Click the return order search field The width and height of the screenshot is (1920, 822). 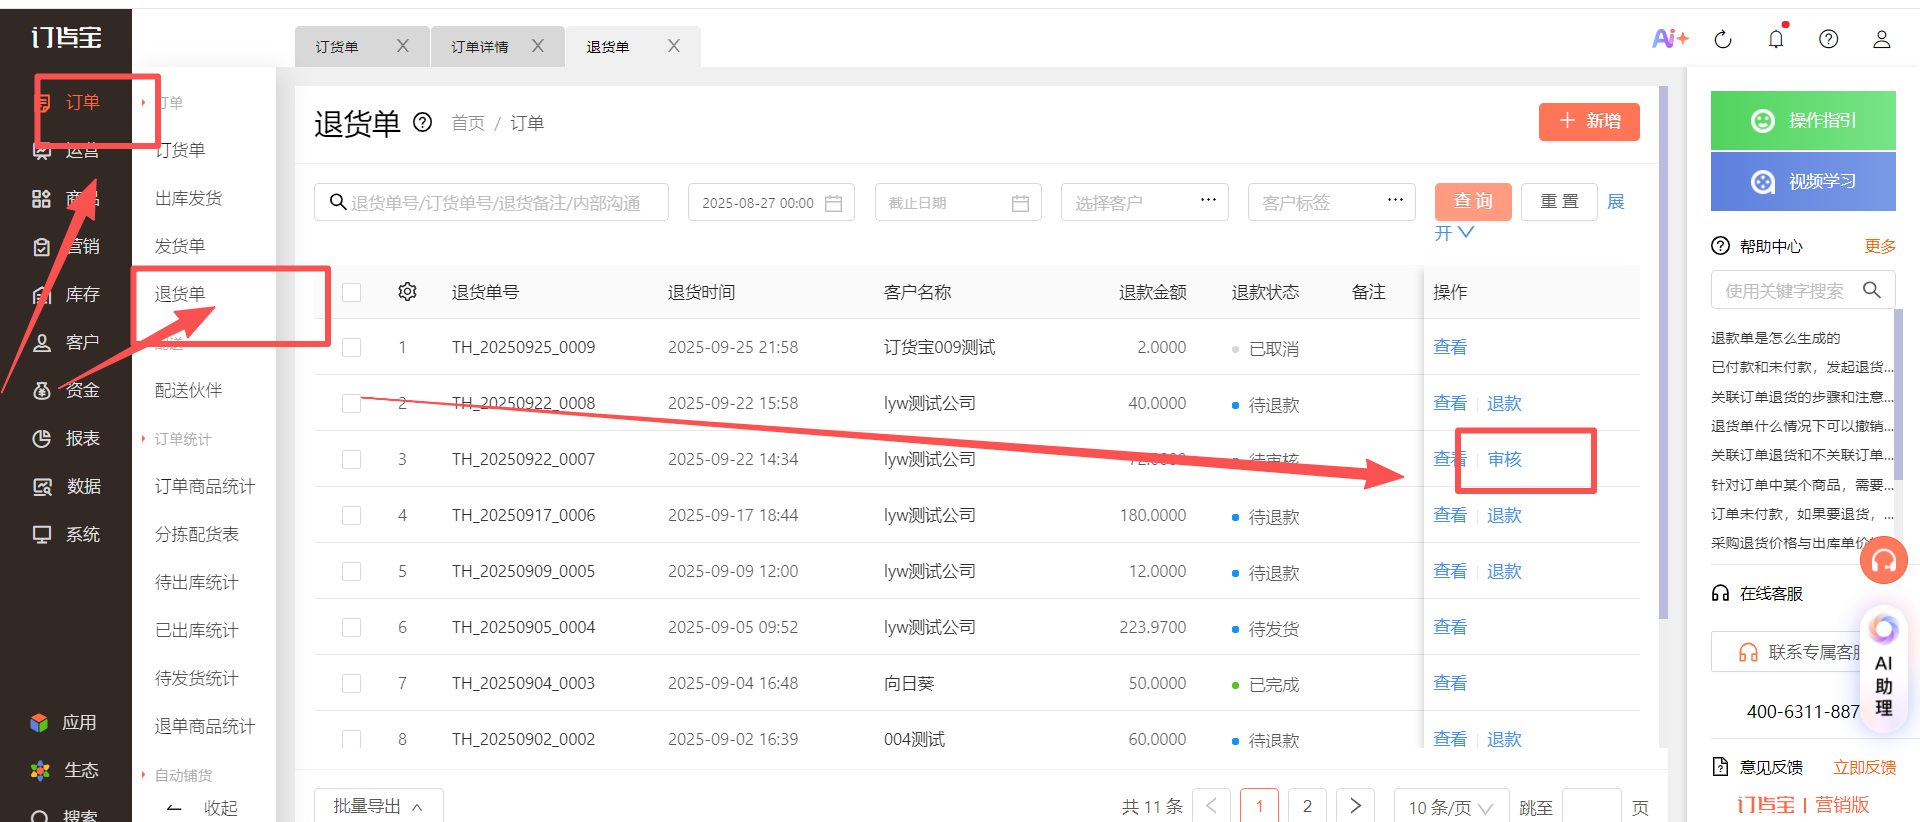click(491, 202)
